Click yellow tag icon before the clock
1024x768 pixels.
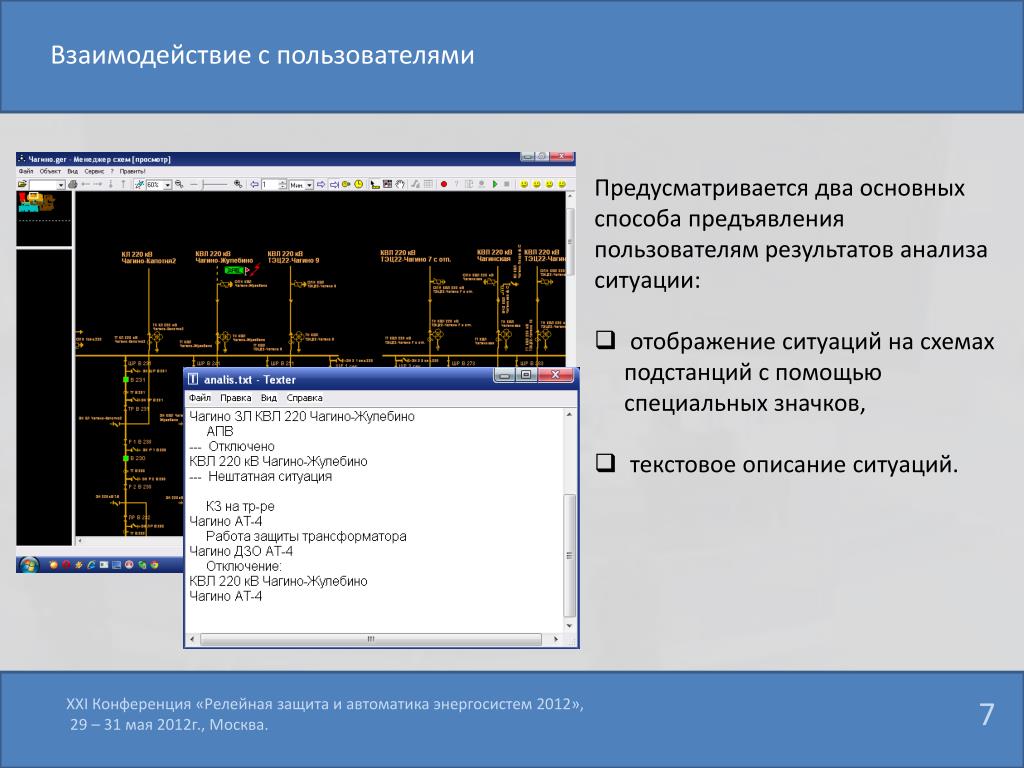click(x=346, y=184)
